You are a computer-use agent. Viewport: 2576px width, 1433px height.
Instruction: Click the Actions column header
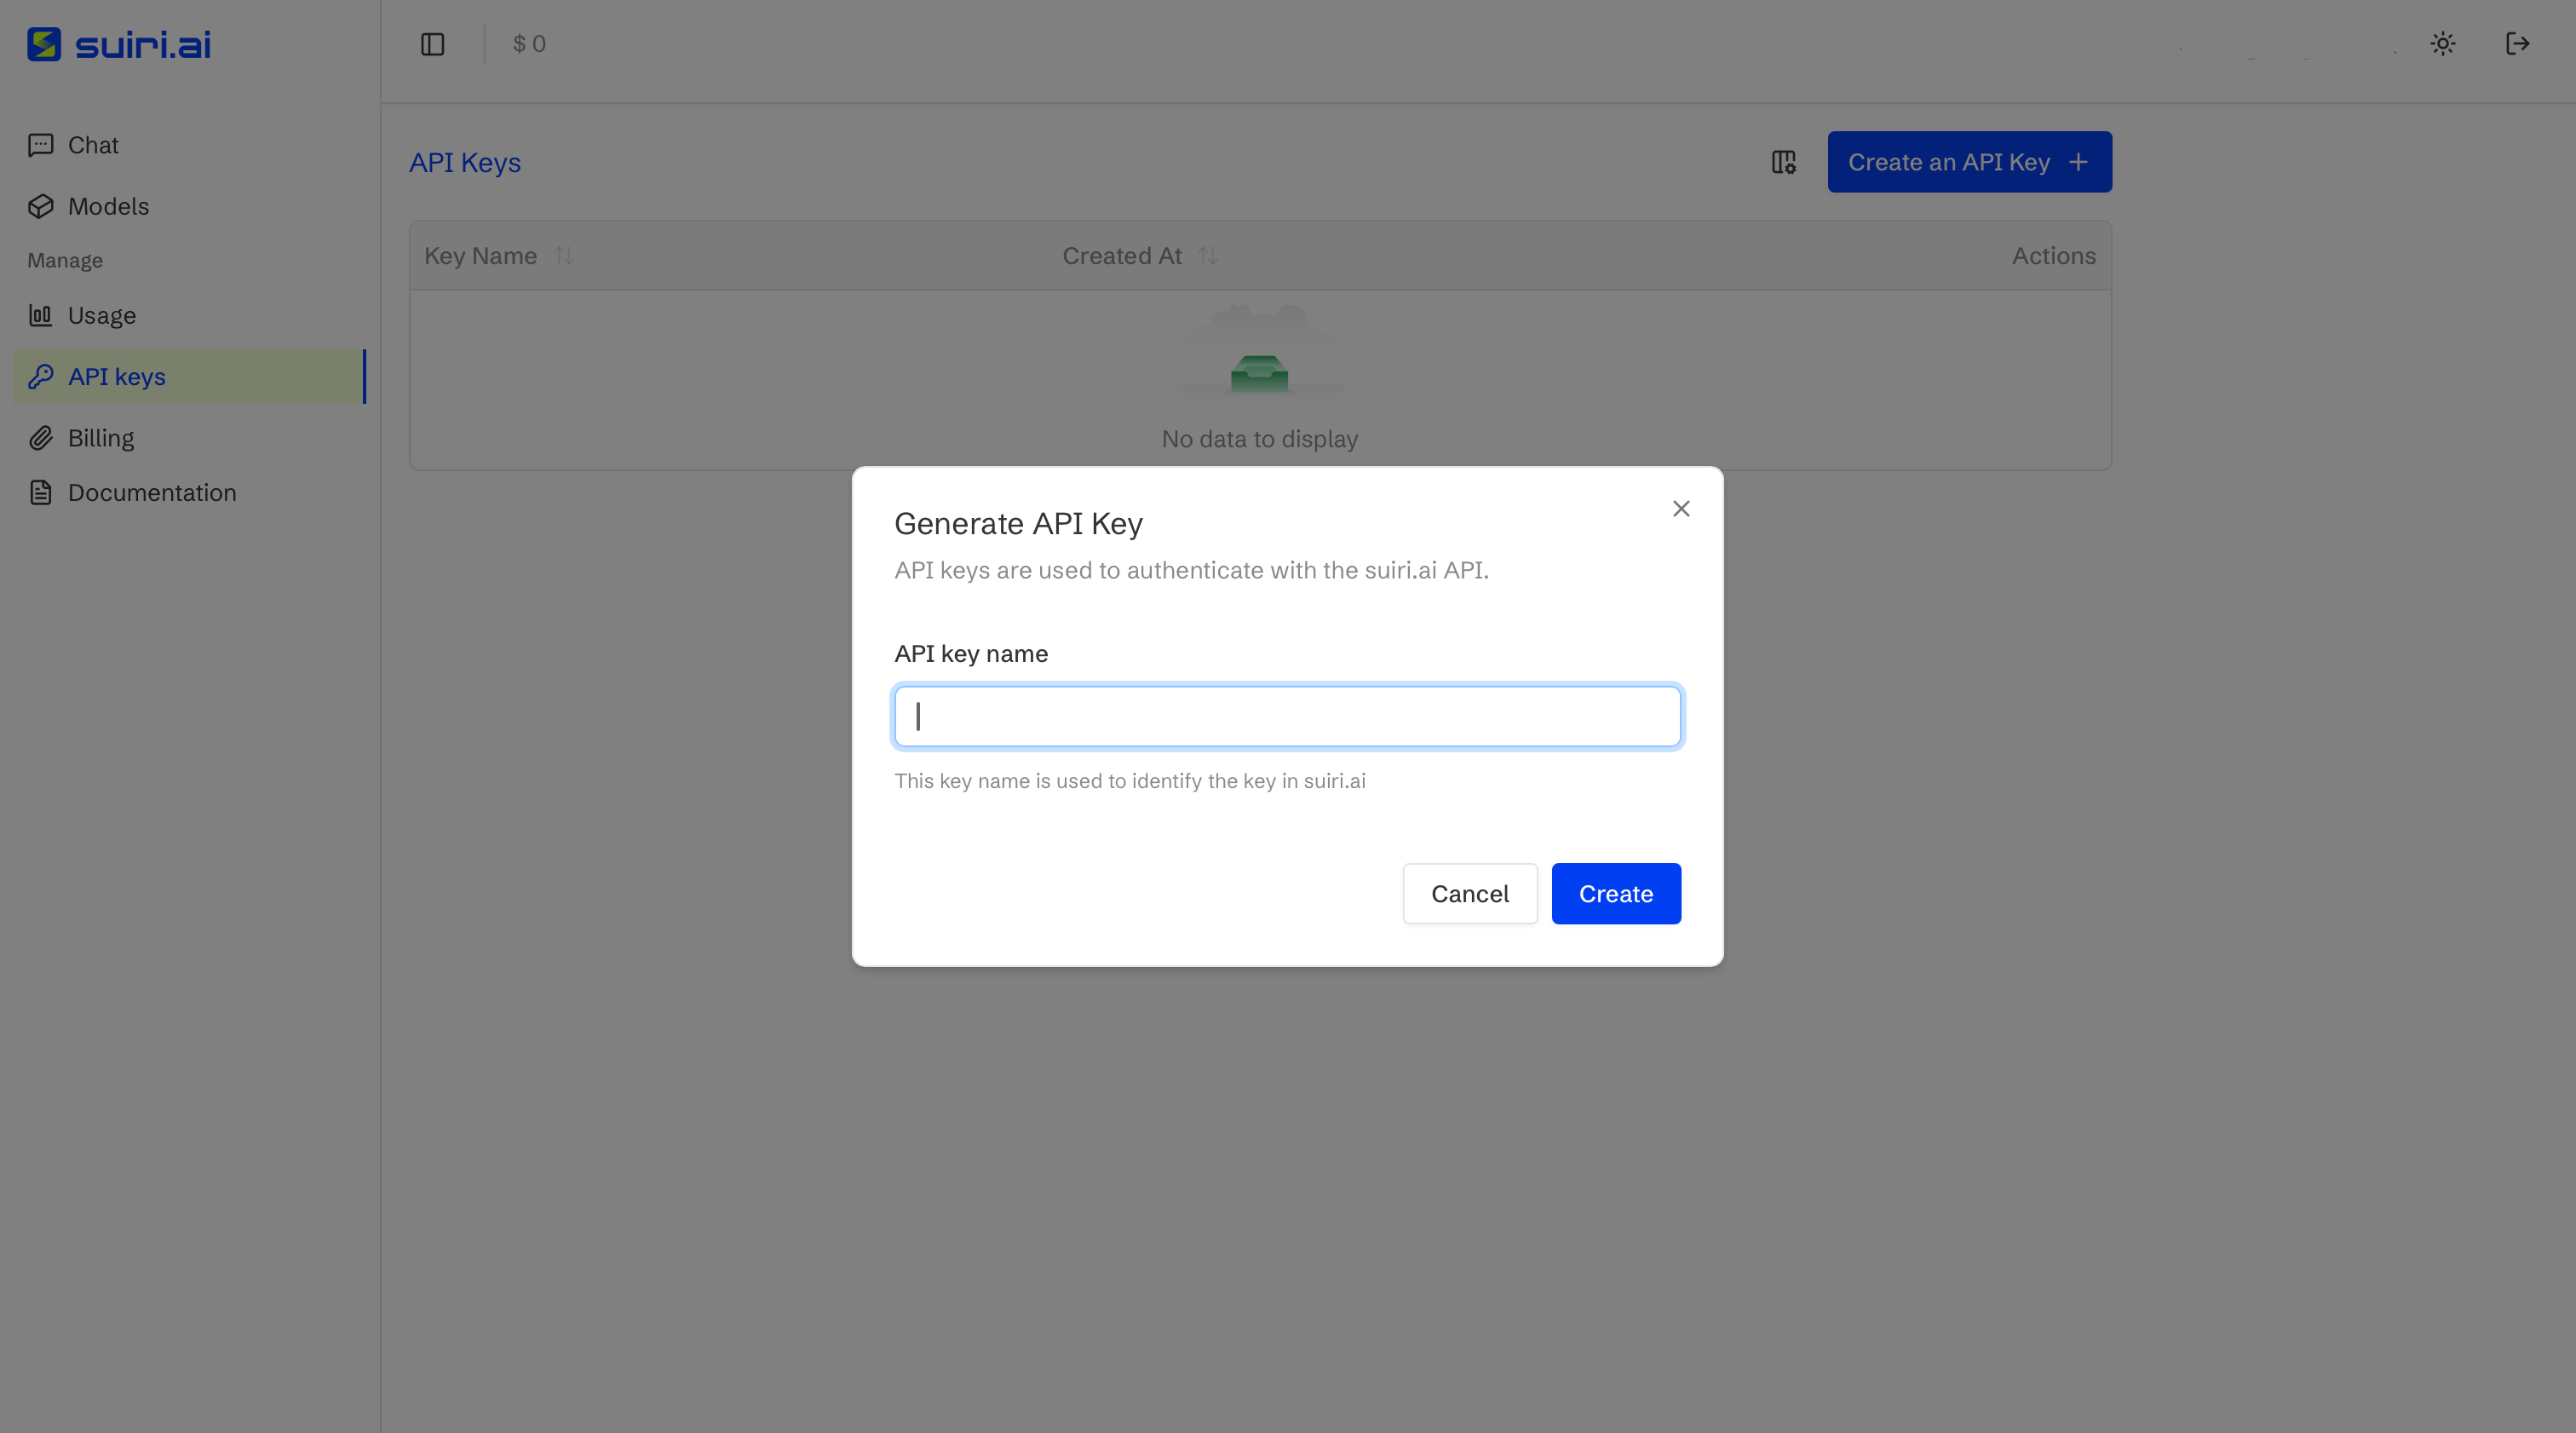2053,256
